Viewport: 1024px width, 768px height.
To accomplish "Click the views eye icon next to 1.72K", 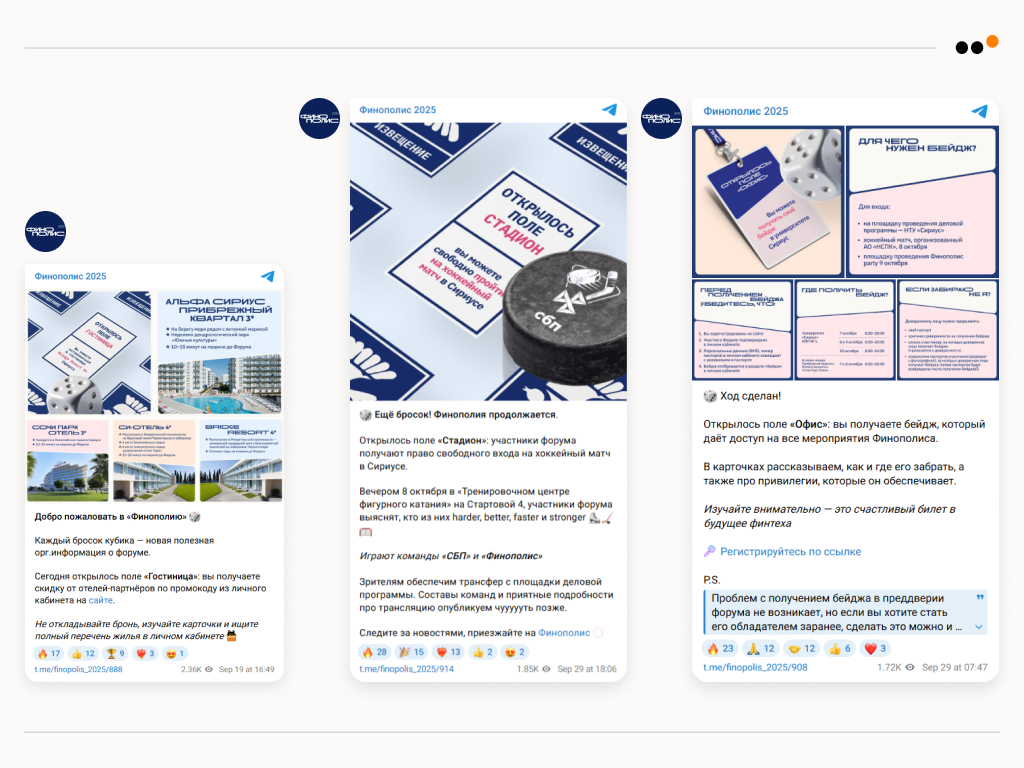I will pos(910,667).
